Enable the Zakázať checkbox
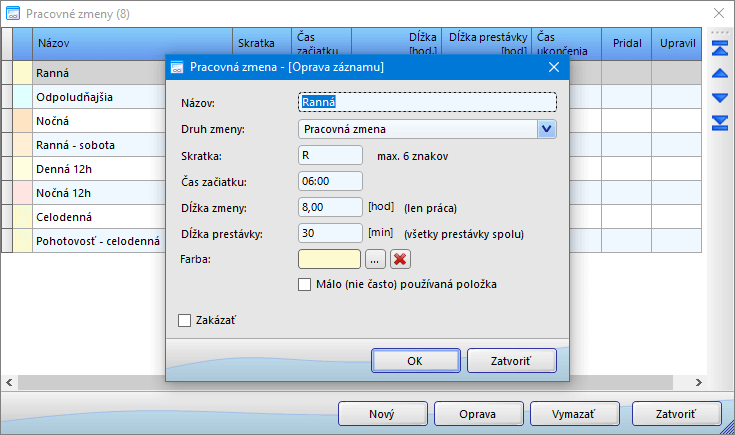This screenshot has width=735, height=435. (184, 321)
